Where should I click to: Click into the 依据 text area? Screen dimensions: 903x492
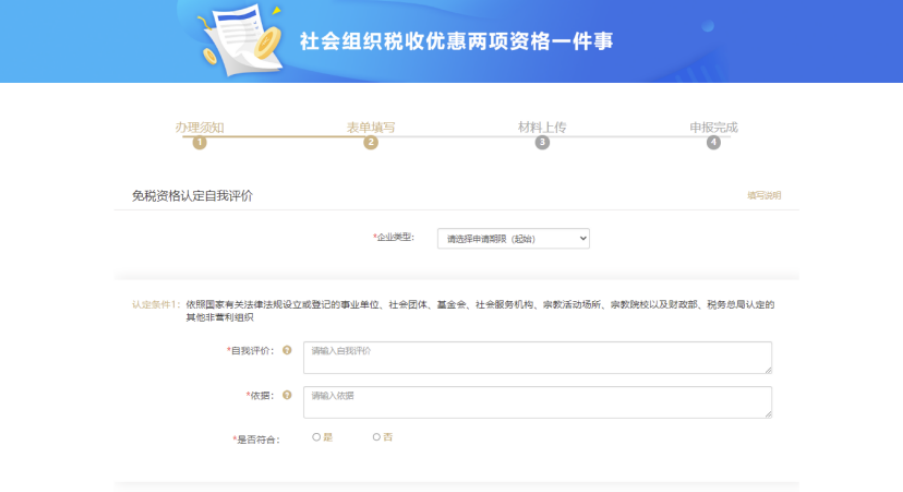tap(537, 402)
